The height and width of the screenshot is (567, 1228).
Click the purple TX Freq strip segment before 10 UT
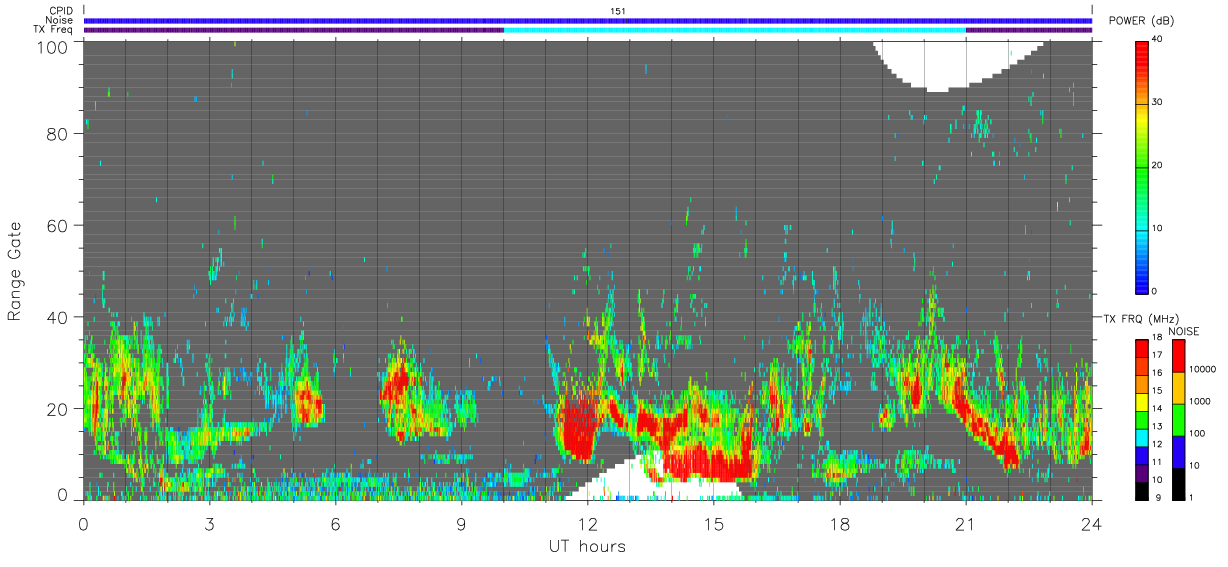click(294, 30)
